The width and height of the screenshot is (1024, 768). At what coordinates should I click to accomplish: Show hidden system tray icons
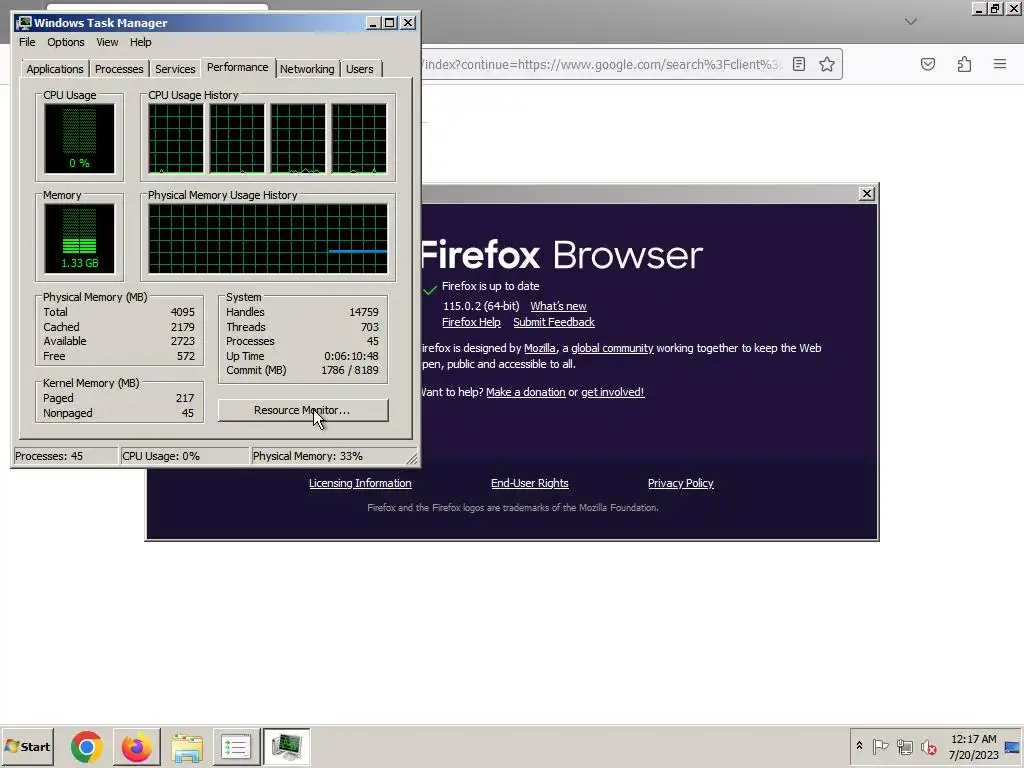(x=859, y=746)
